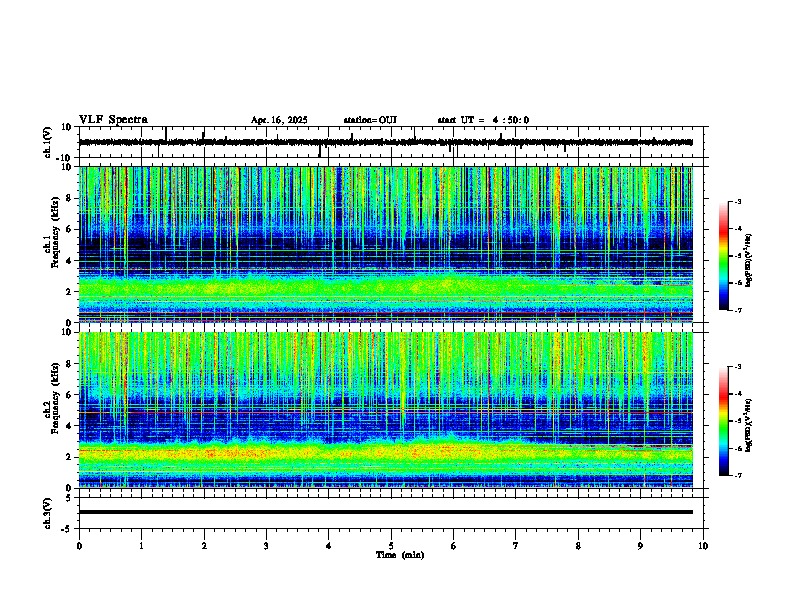
Task: Click the "station=OUI" label
Action: (370, 120)
